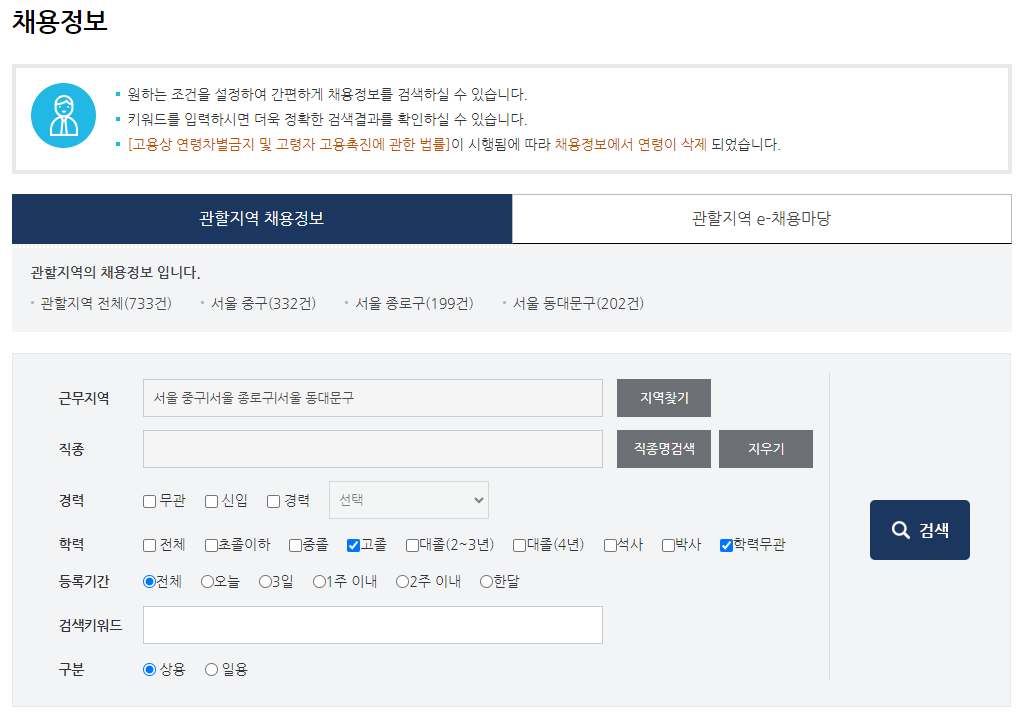Screen dimensions: 1027x724
Task: Check the 대졸(4년) education checkbox
Action: (x=520, y=546)
